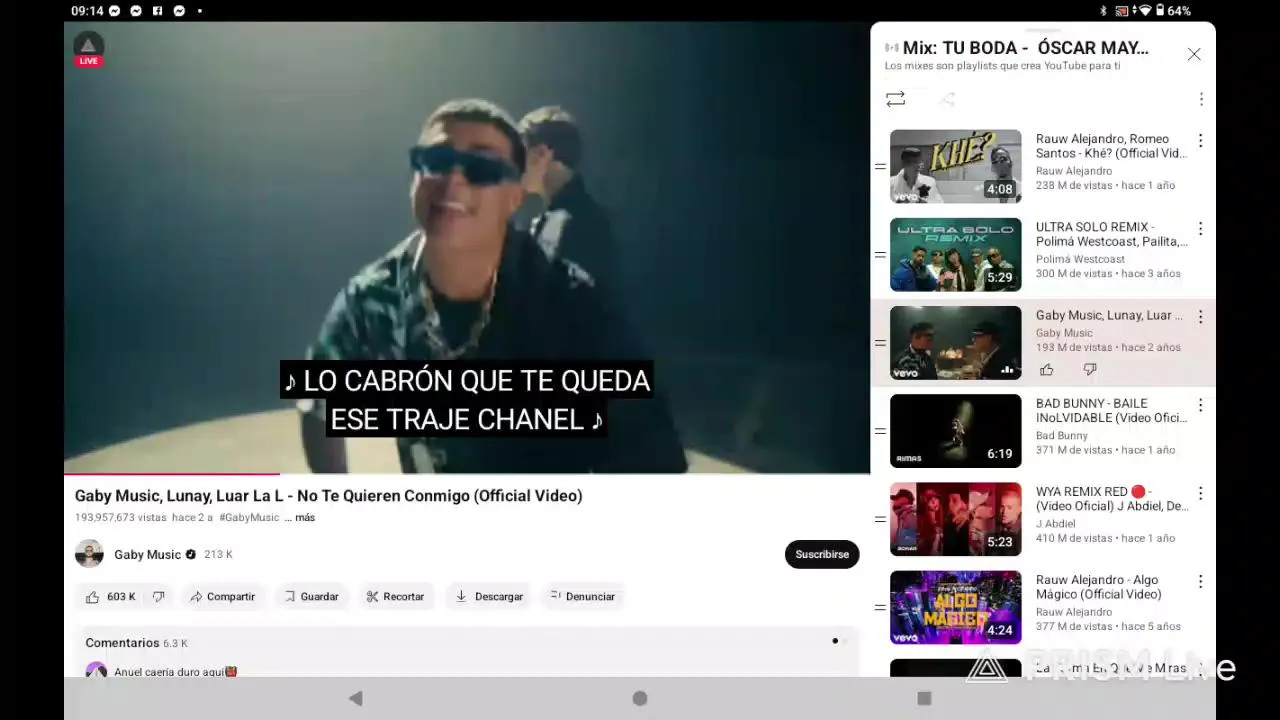Open the Comentarios section
This screenshot has height=720, width=1280.
coord(467,642)
